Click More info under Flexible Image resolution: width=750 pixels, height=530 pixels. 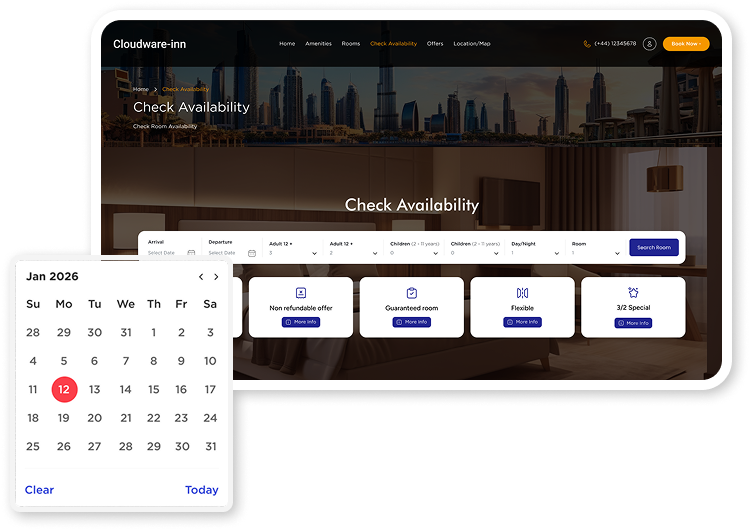coord(522,322)
